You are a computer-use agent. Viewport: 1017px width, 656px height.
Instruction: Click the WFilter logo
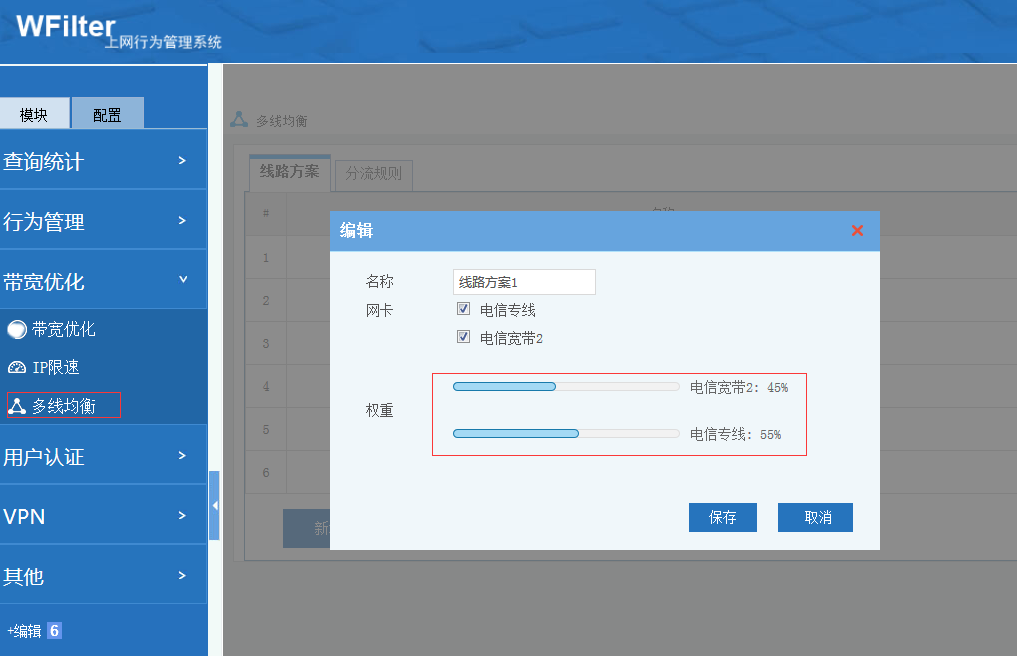[66, 27]
